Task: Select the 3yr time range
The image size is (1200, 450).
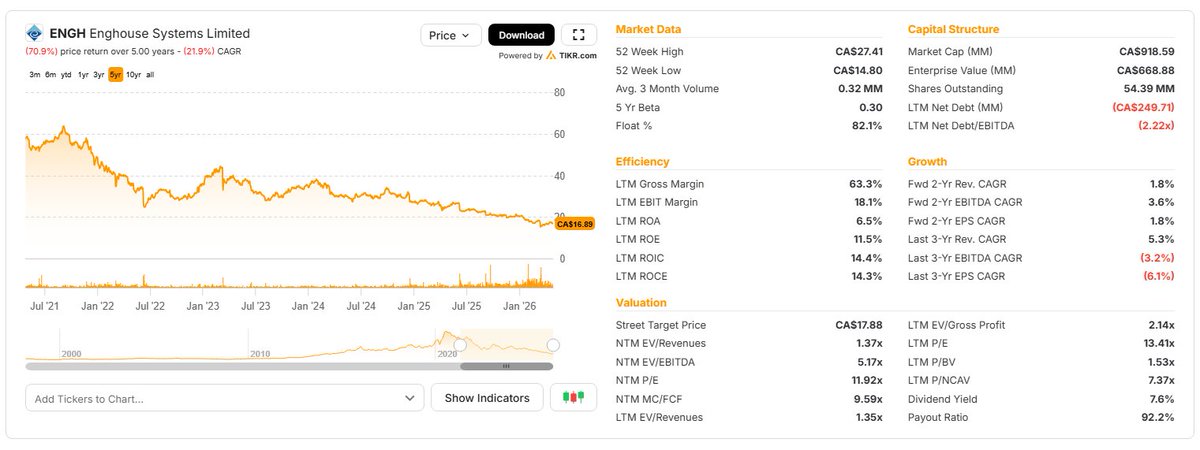Action: click(x=99, y=74)
